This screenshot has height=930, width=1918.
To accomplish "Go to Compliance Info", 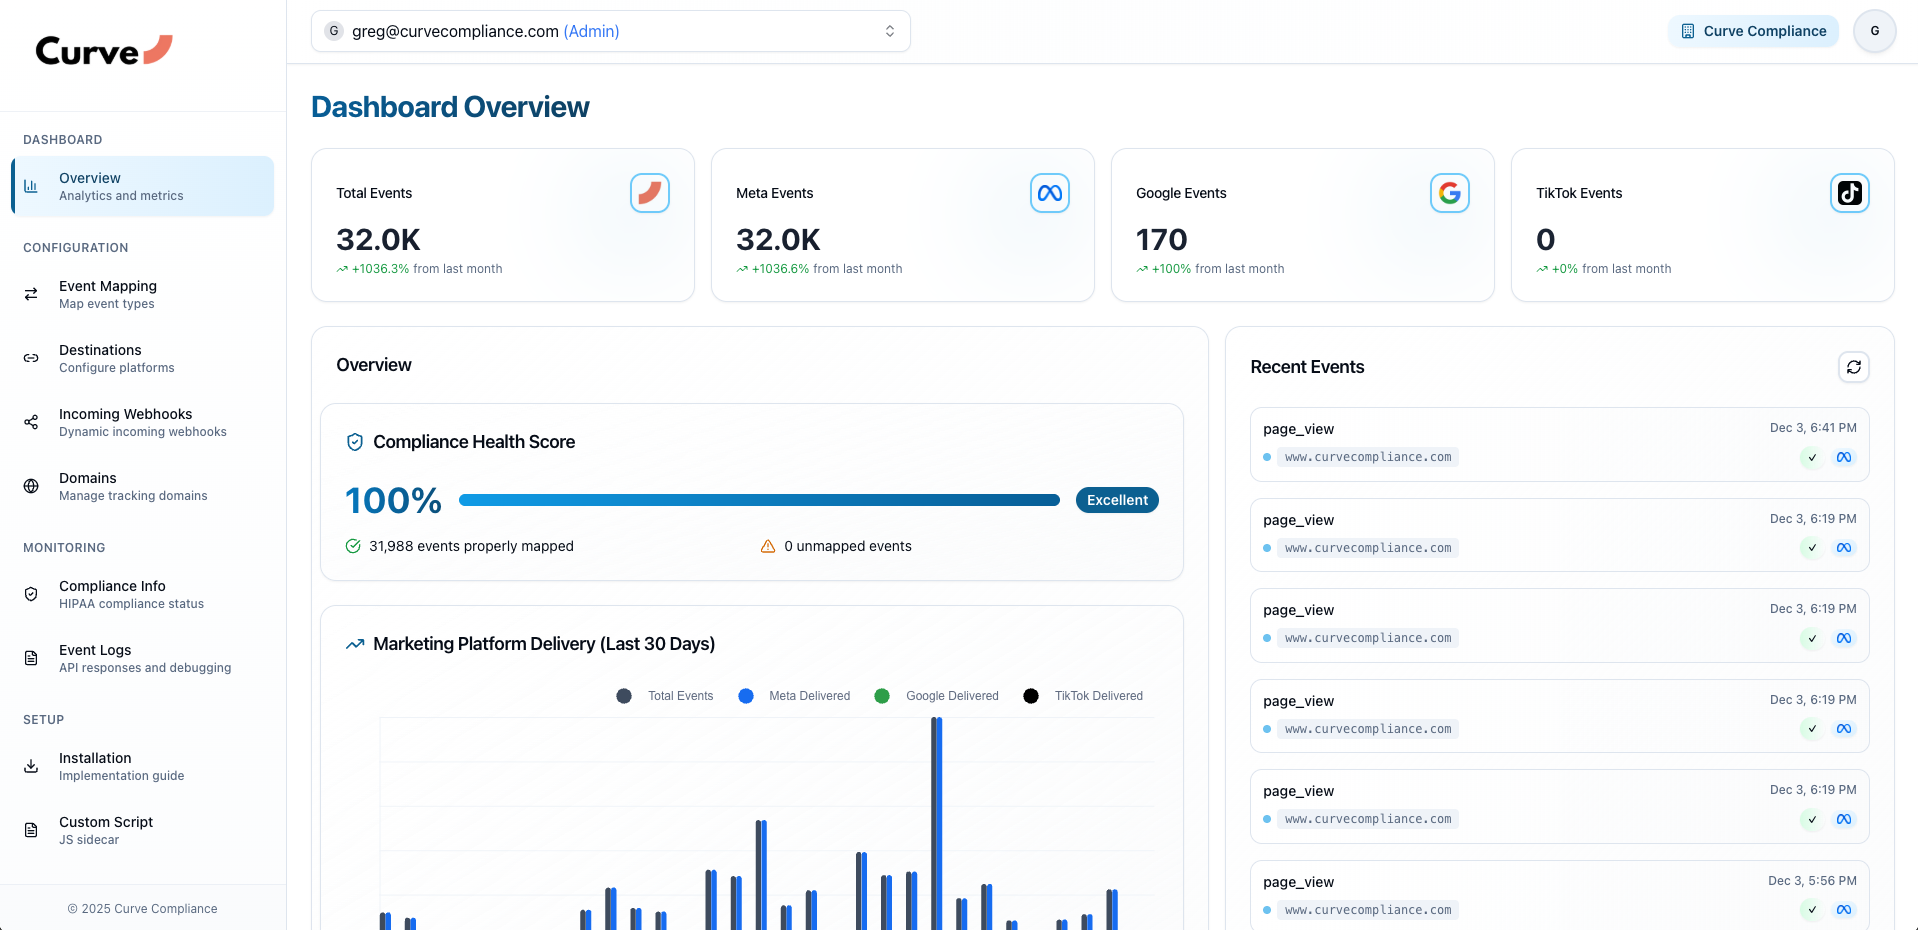I will pos(143,594).
